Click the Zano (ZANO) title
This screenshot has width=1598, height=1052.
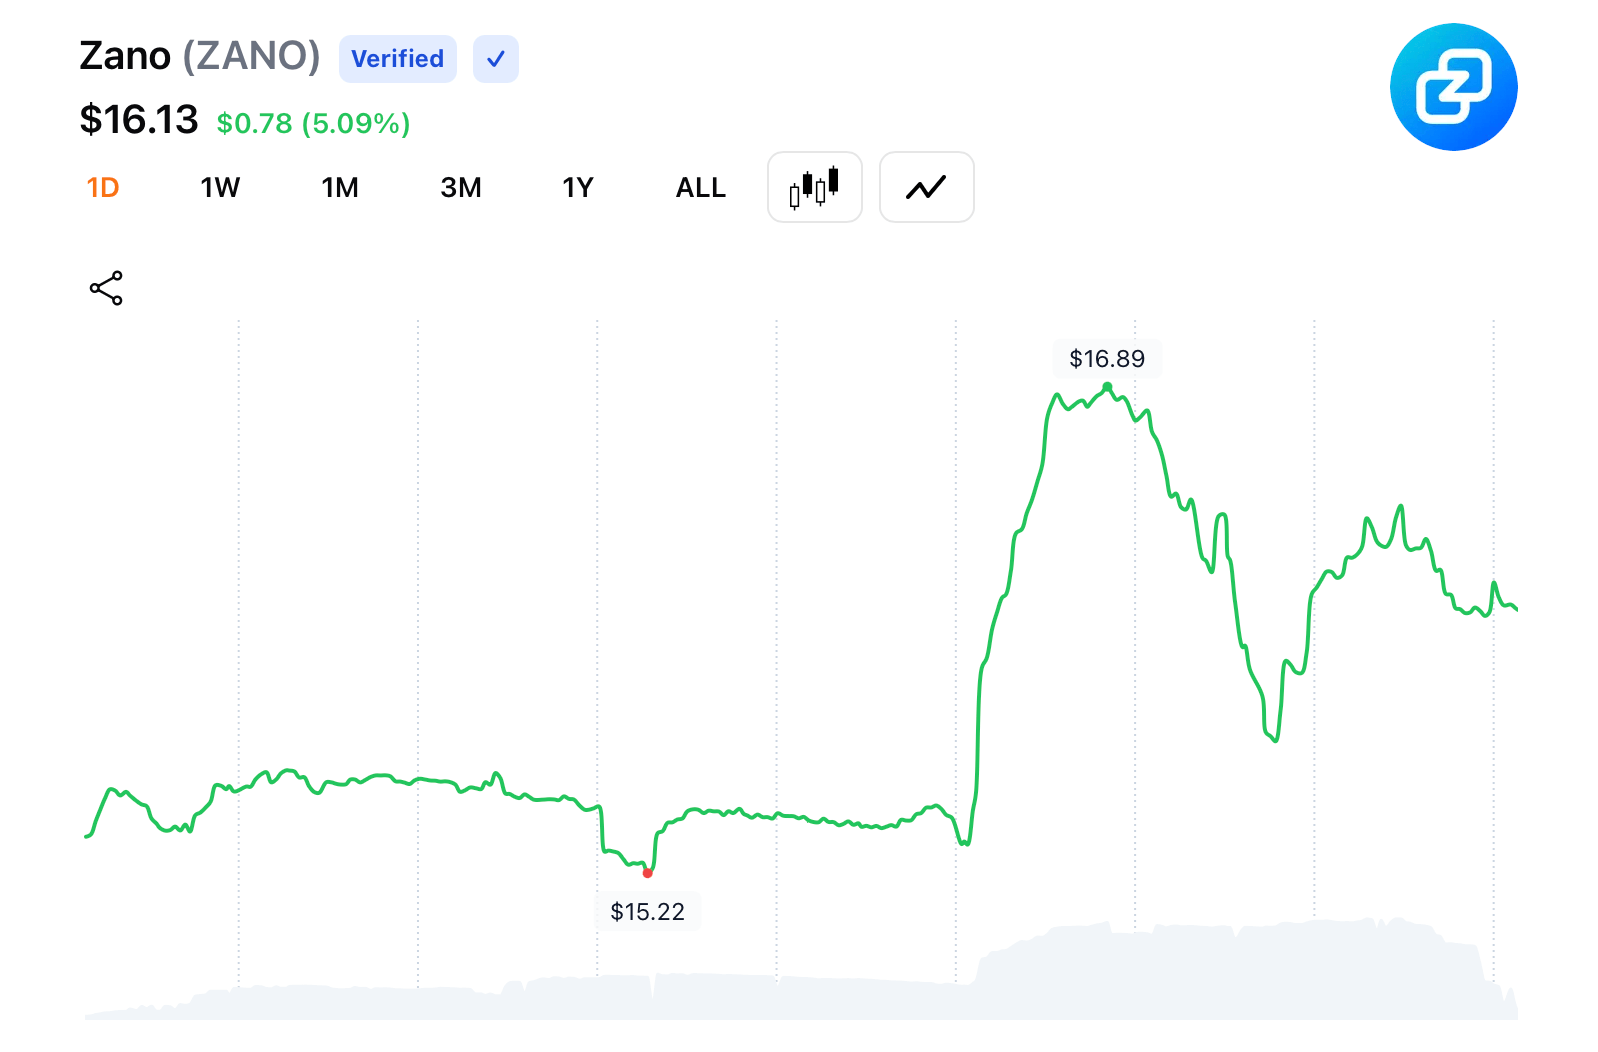pyautogui.click(x=200, y=56)
